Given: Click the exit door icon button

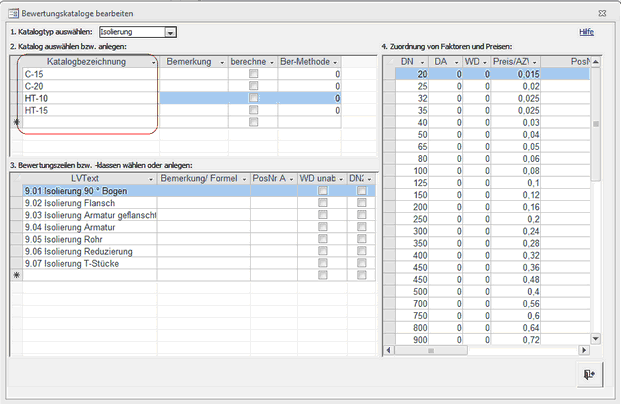Looking at the screenshot, I should 590,373.
